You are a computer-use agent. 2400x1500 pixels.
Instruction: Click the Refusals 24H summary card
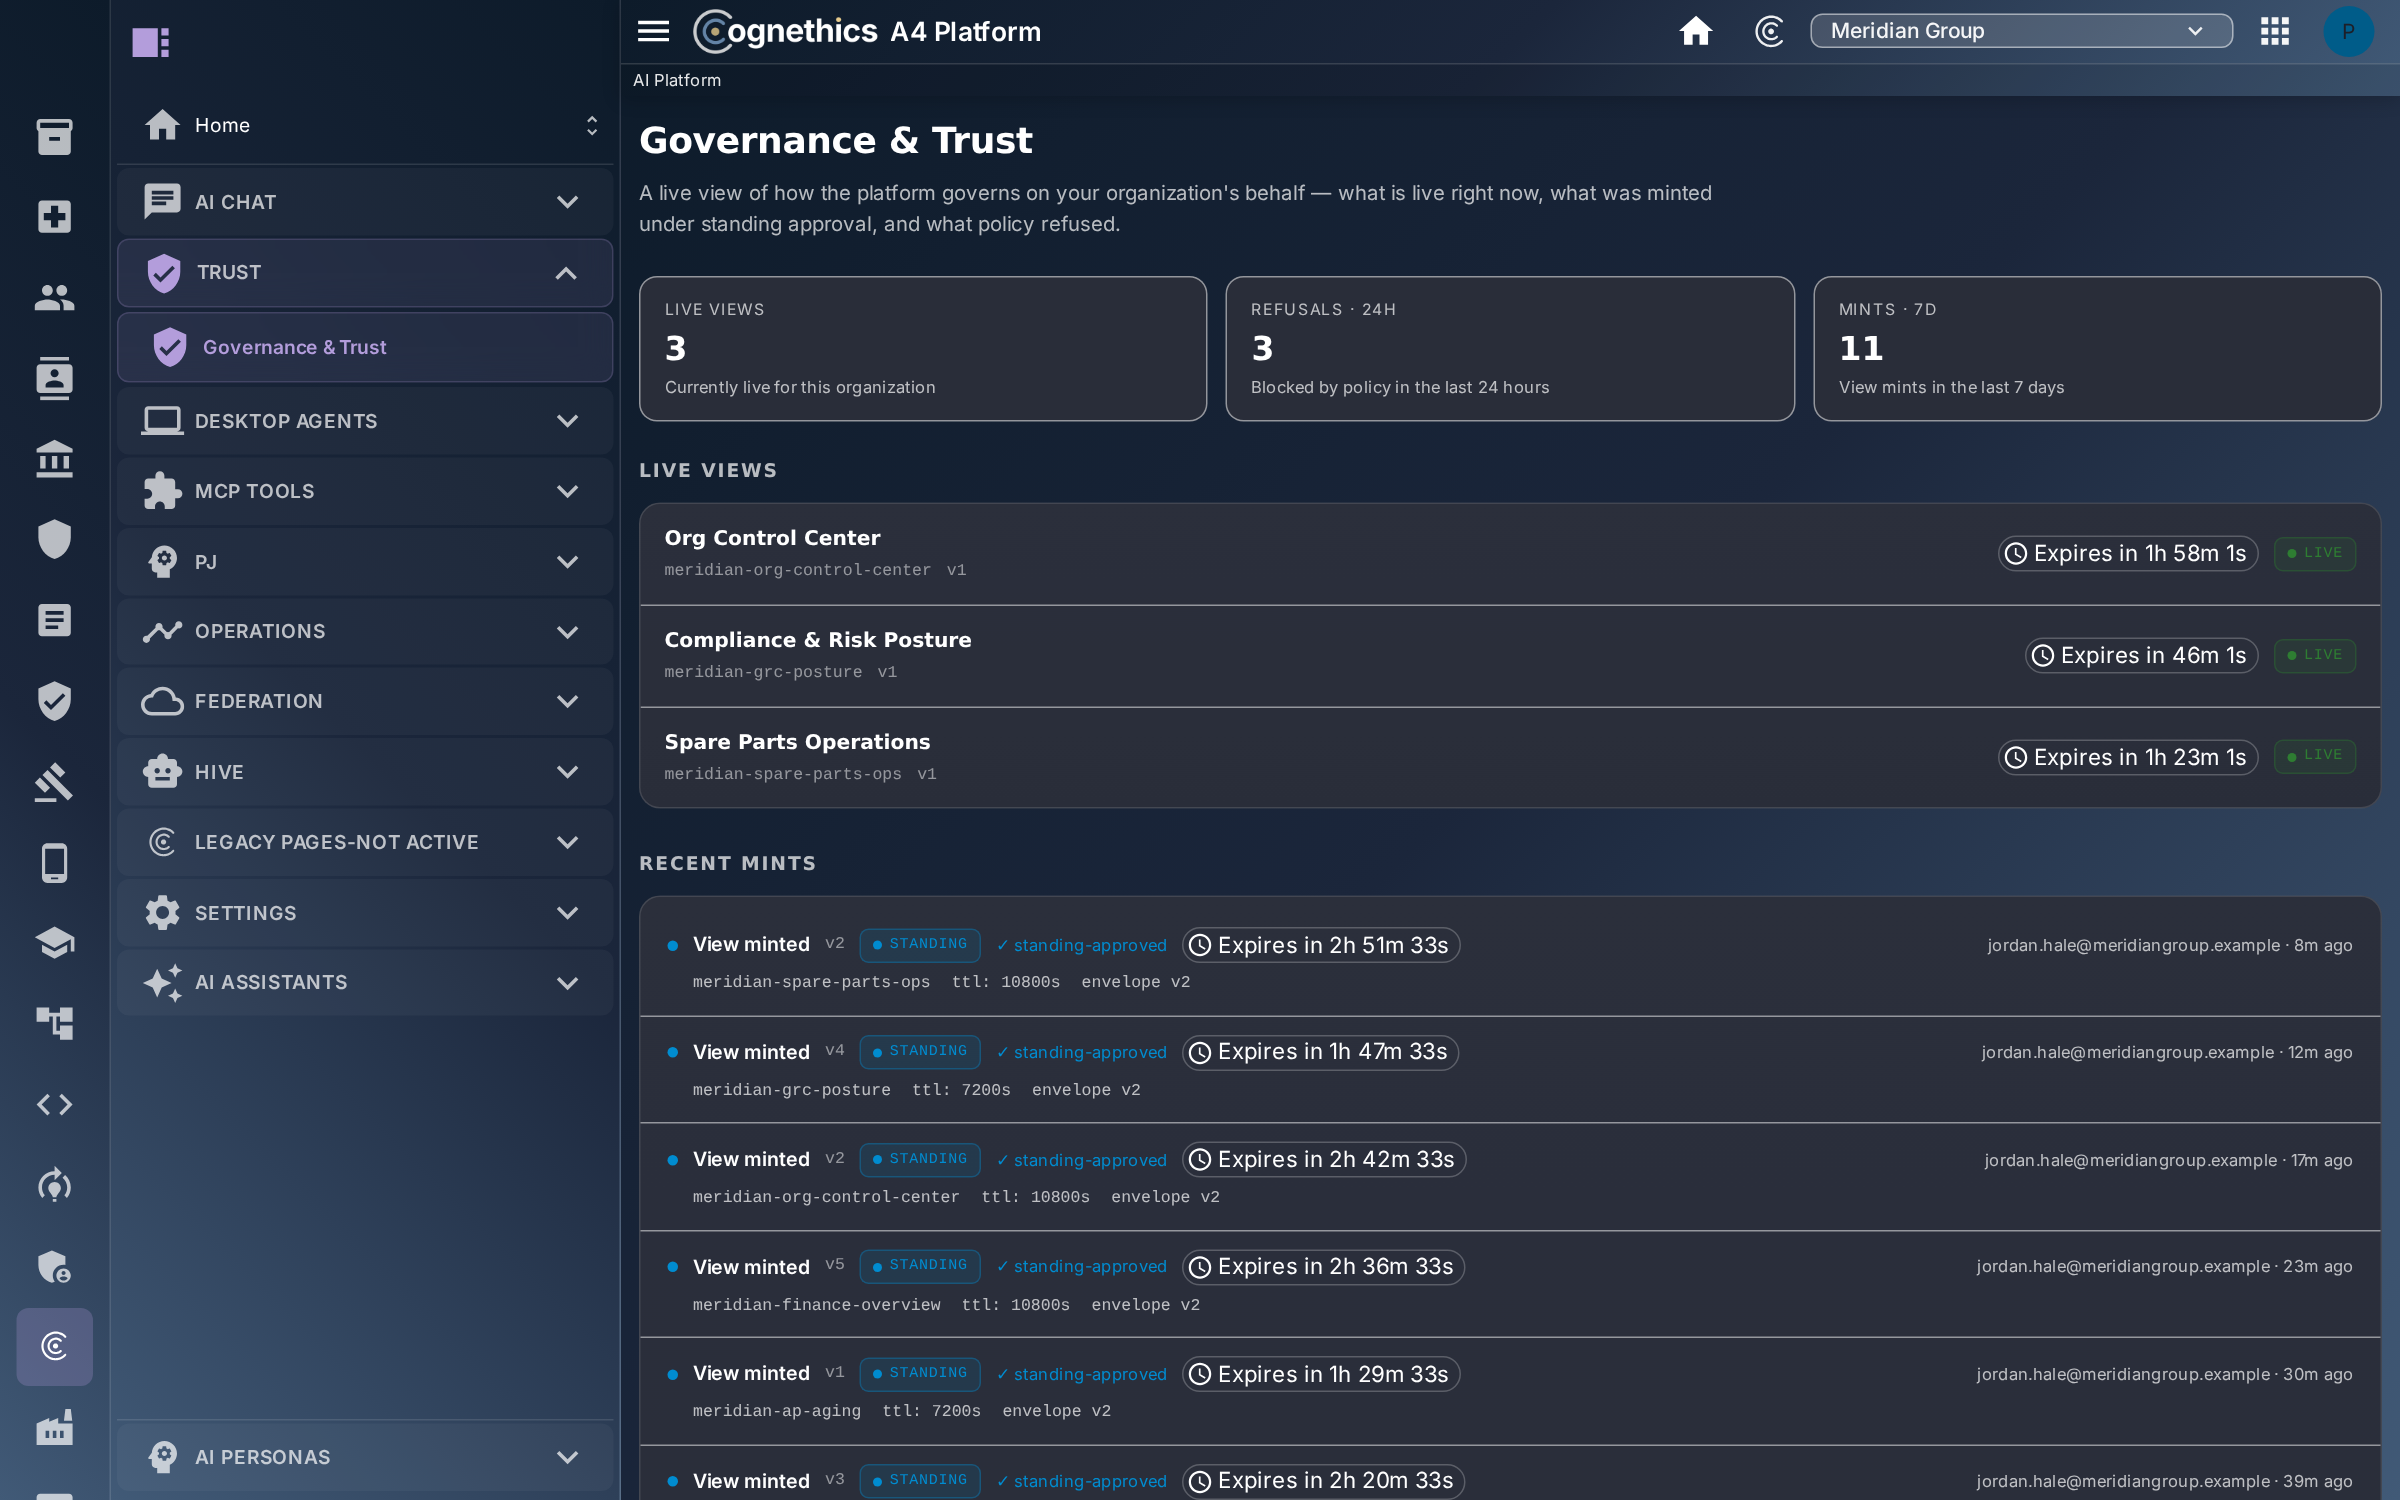(1509, 348)
